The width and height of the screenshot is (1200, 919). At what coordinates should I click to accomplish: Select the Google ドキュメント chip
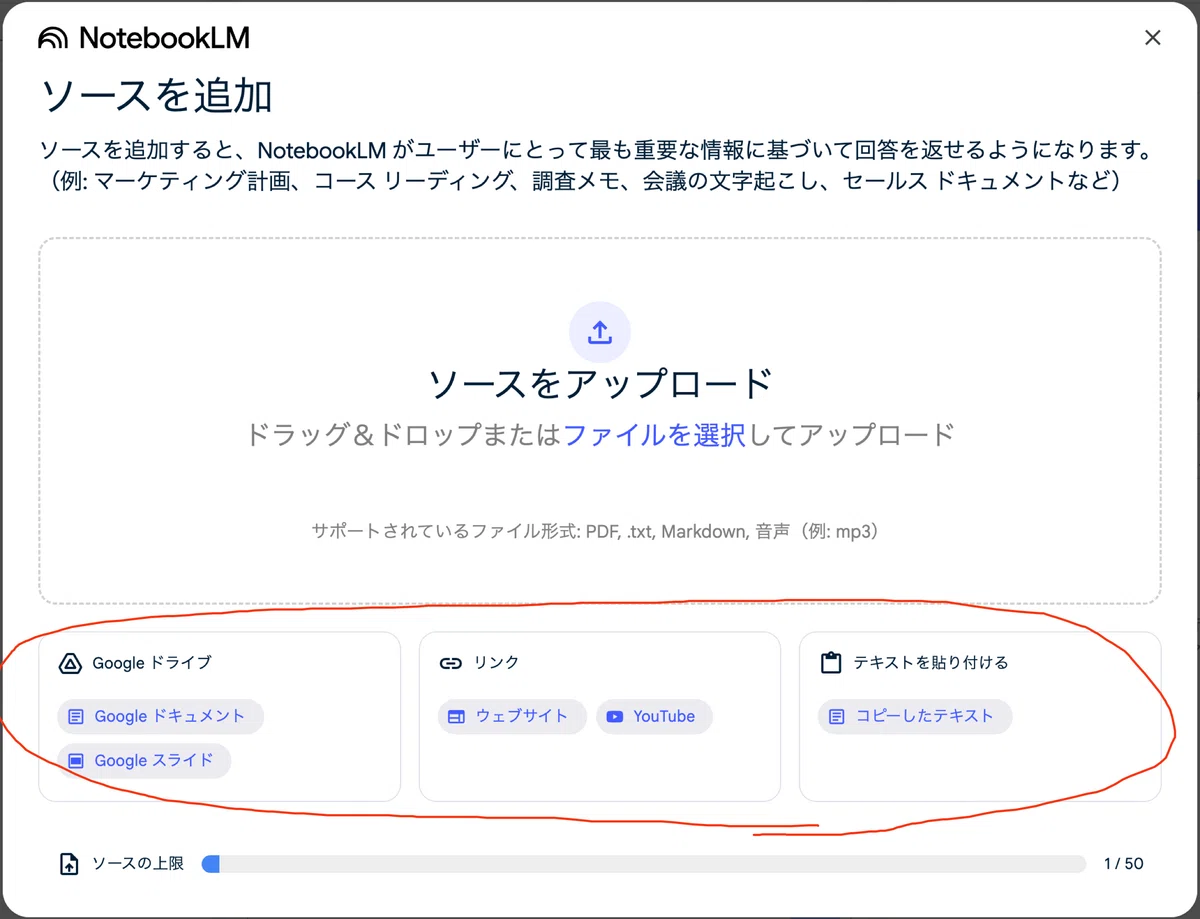point(160,716)
